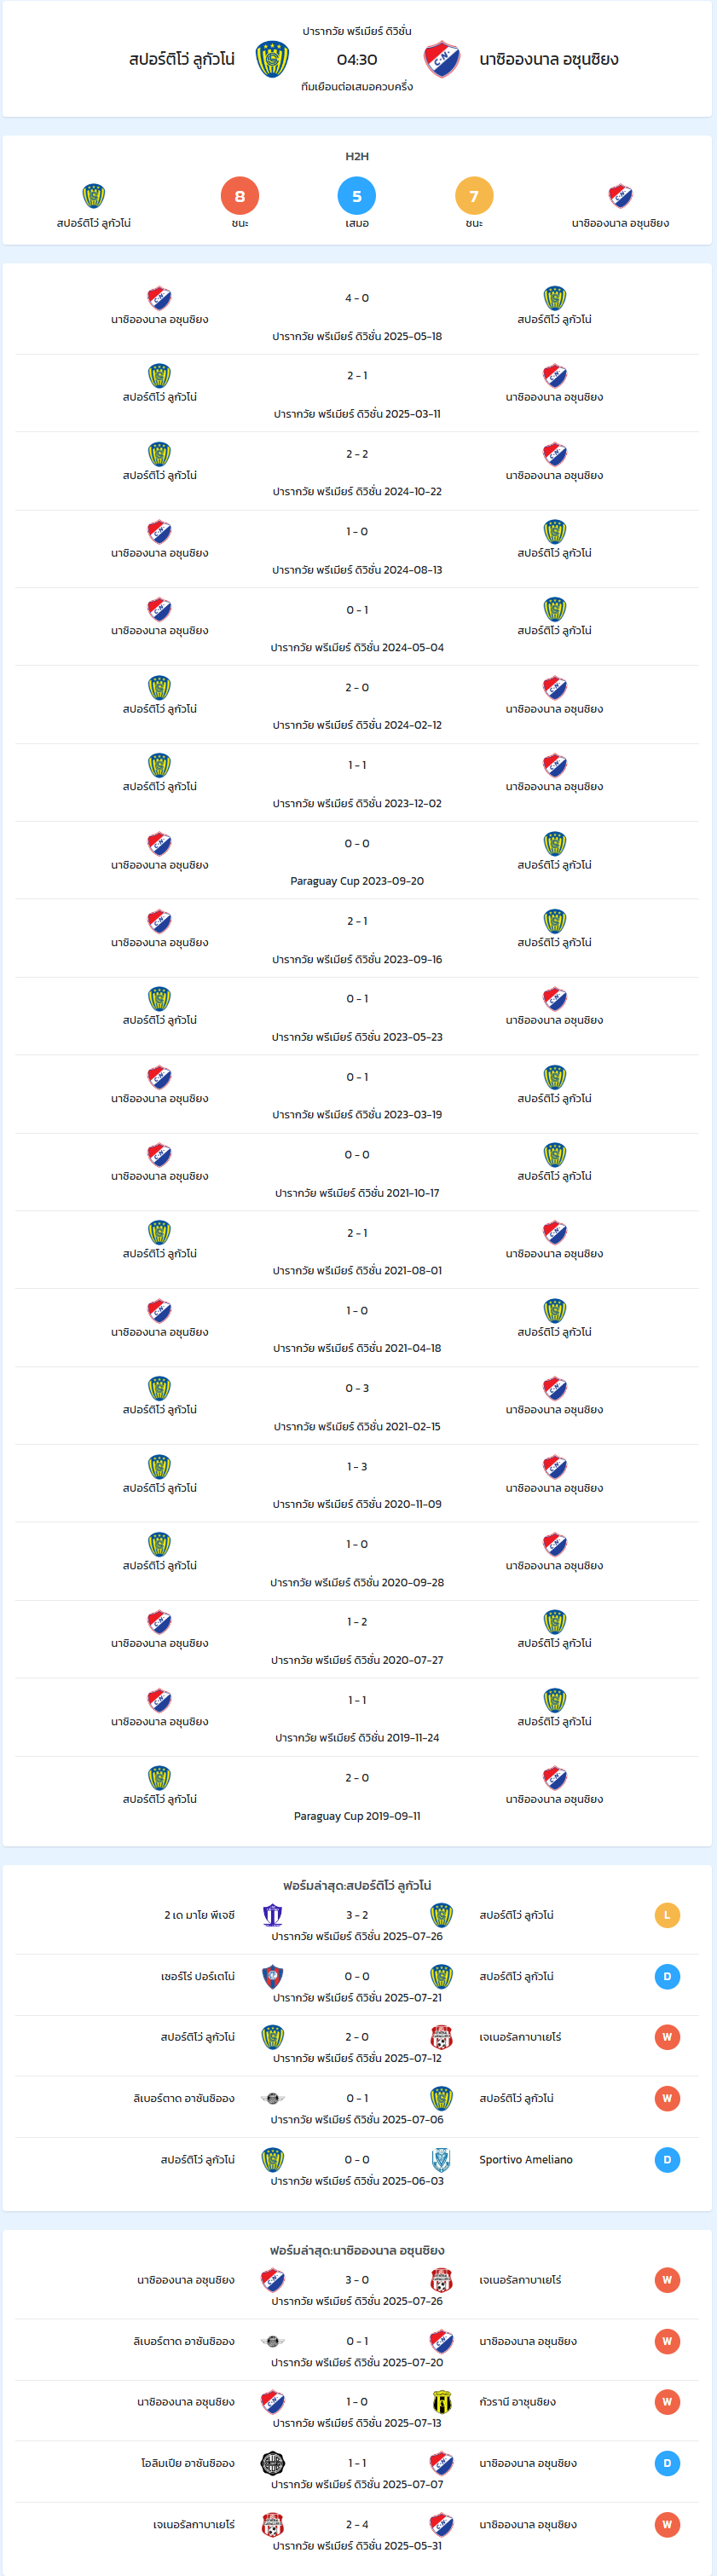Viewport: 717px width, 2576px height.
Task: Click the 3 - 2 score dated 2025-07-26
Action: pyautogui.click(x=357, y=1915)
